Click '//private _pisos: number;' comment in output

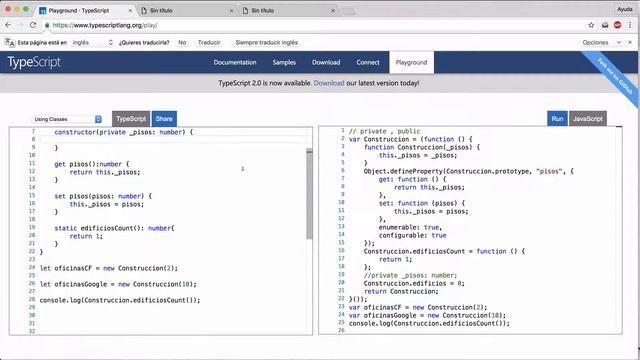410,276
